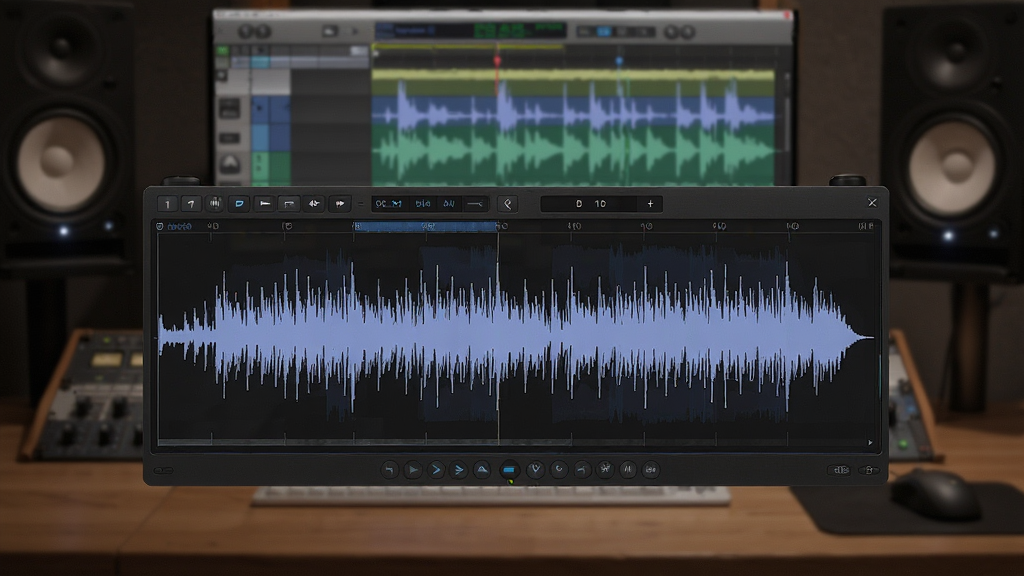Viewport: 1024px width, 576px height.
Task: Click the plus button beside "D 10"
Action: [650, 204]
